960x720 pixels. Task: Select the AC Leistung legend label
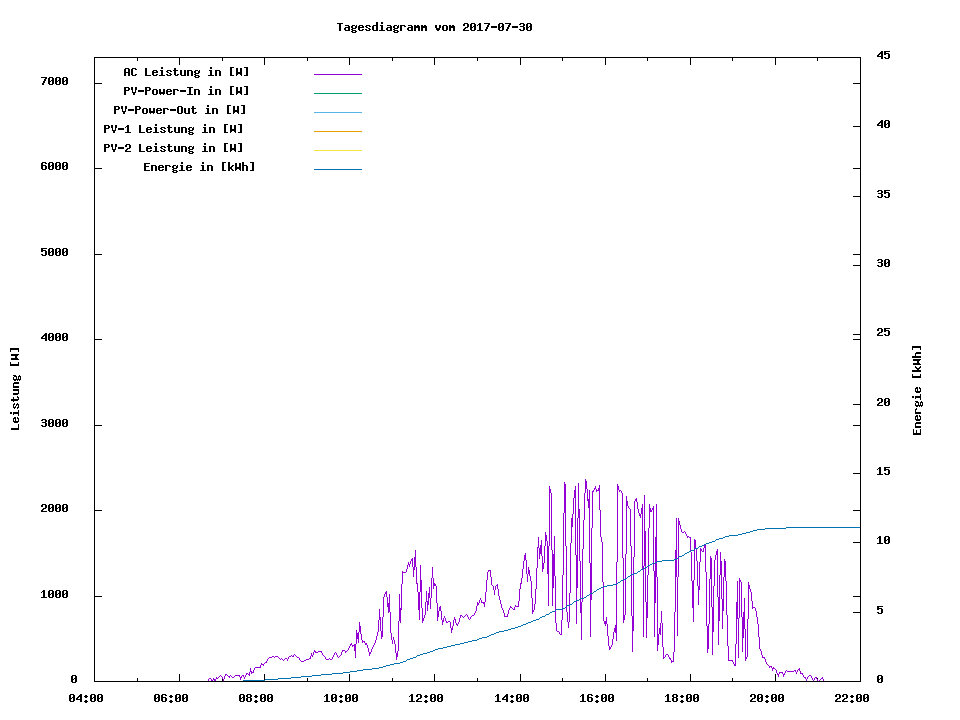[x=186, y=72]
